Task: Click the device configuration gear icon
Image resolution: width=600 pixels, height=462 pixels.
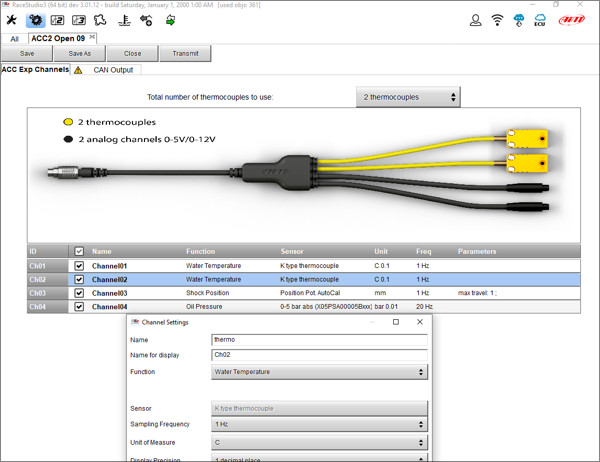Action: (x=34, y=20)
